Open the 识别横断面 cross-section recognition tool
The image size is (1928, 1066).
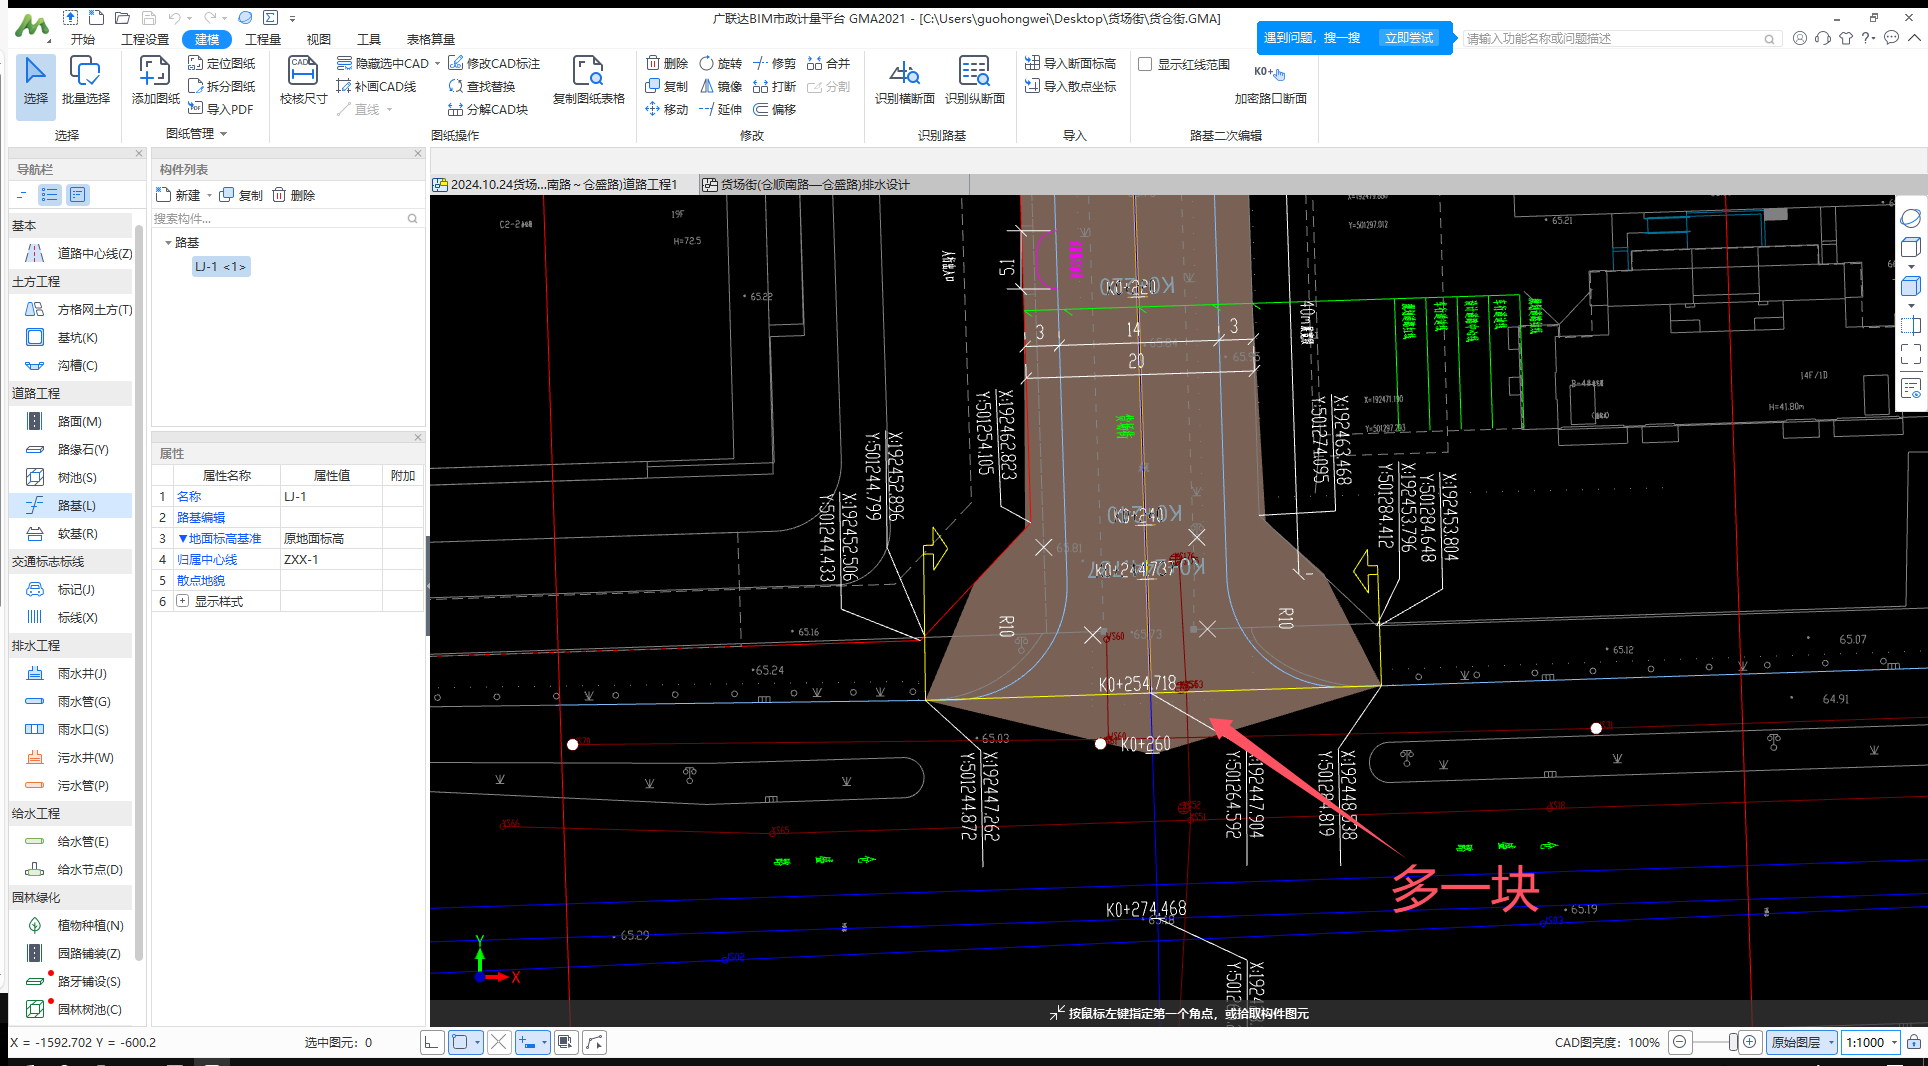(904, 82)
